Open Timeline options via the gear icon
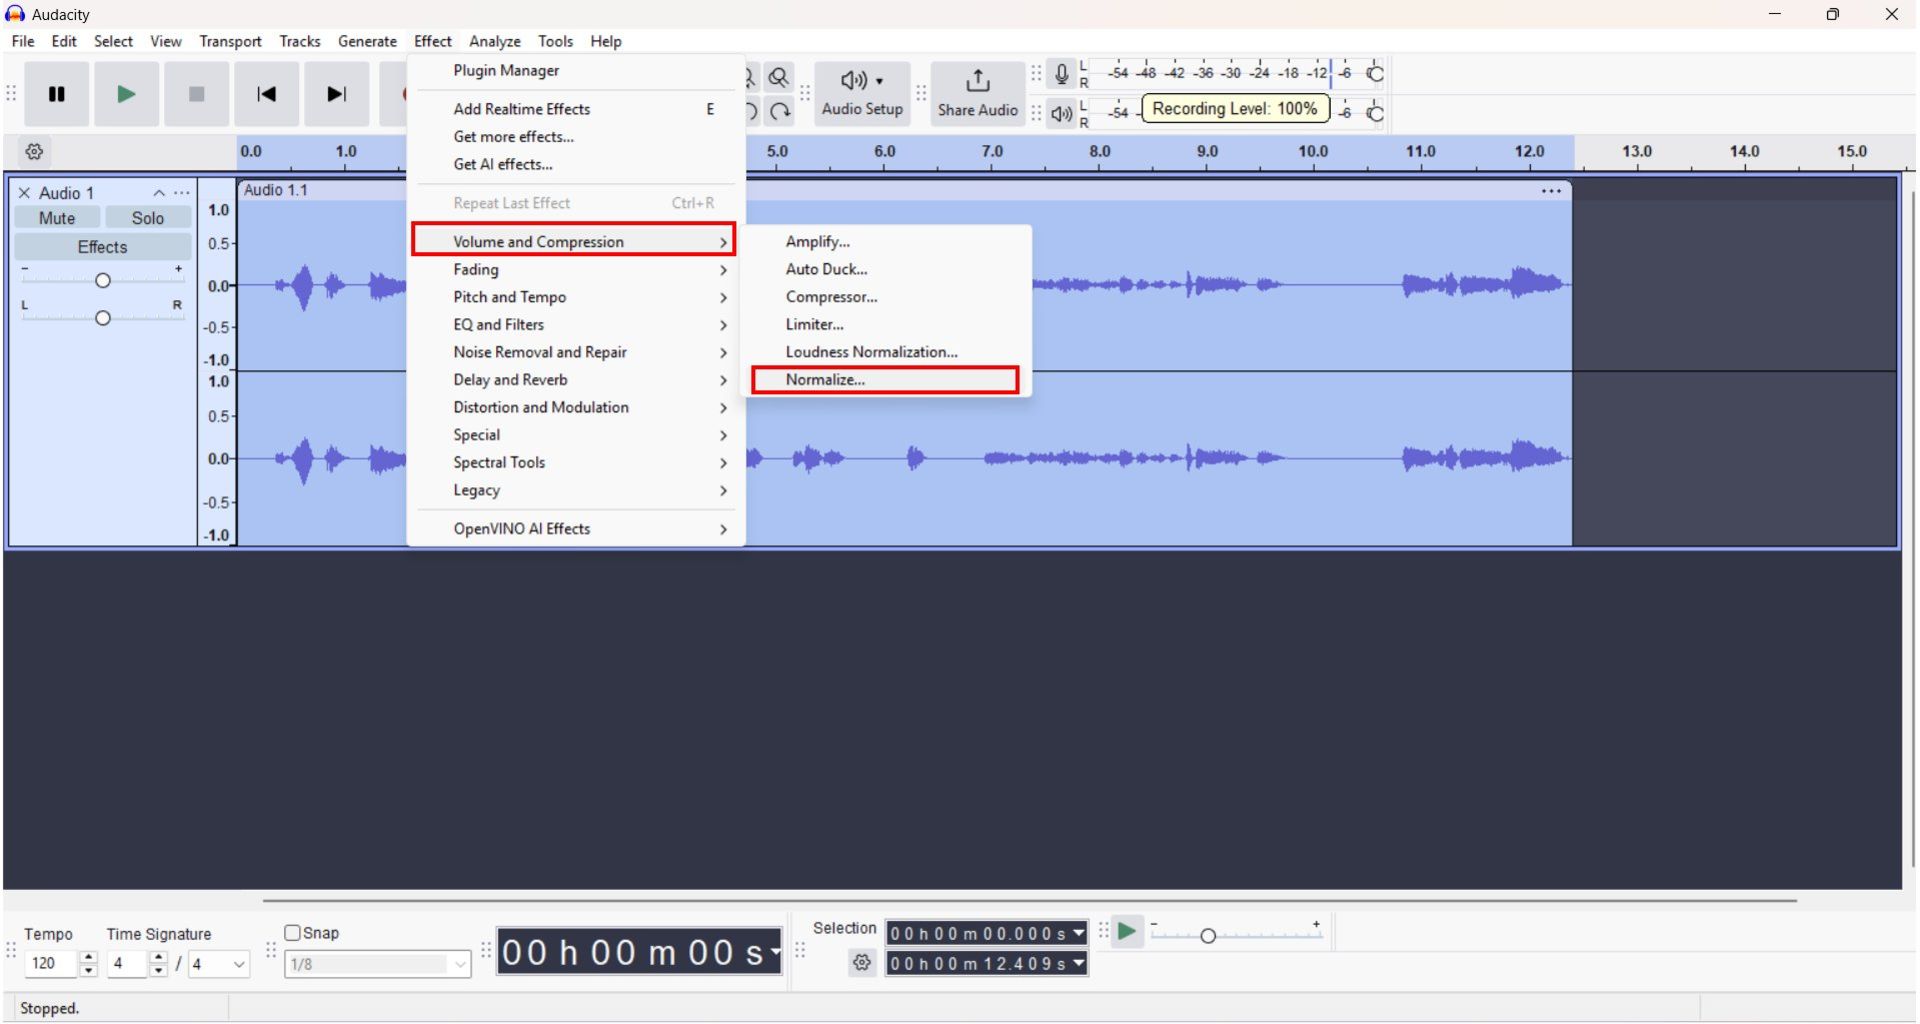1920x1024 pixels. coord(34,151)
